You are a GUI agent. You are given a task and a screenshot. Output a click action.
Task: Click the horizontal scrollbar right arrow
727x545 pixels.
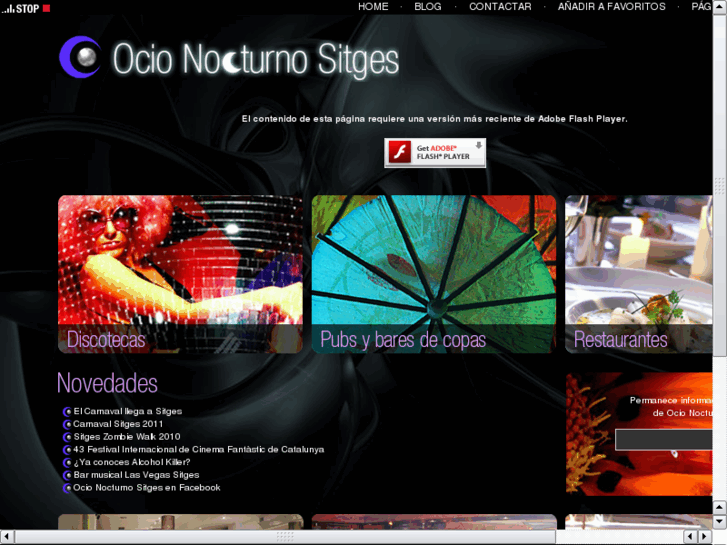[x=705, y=537]
